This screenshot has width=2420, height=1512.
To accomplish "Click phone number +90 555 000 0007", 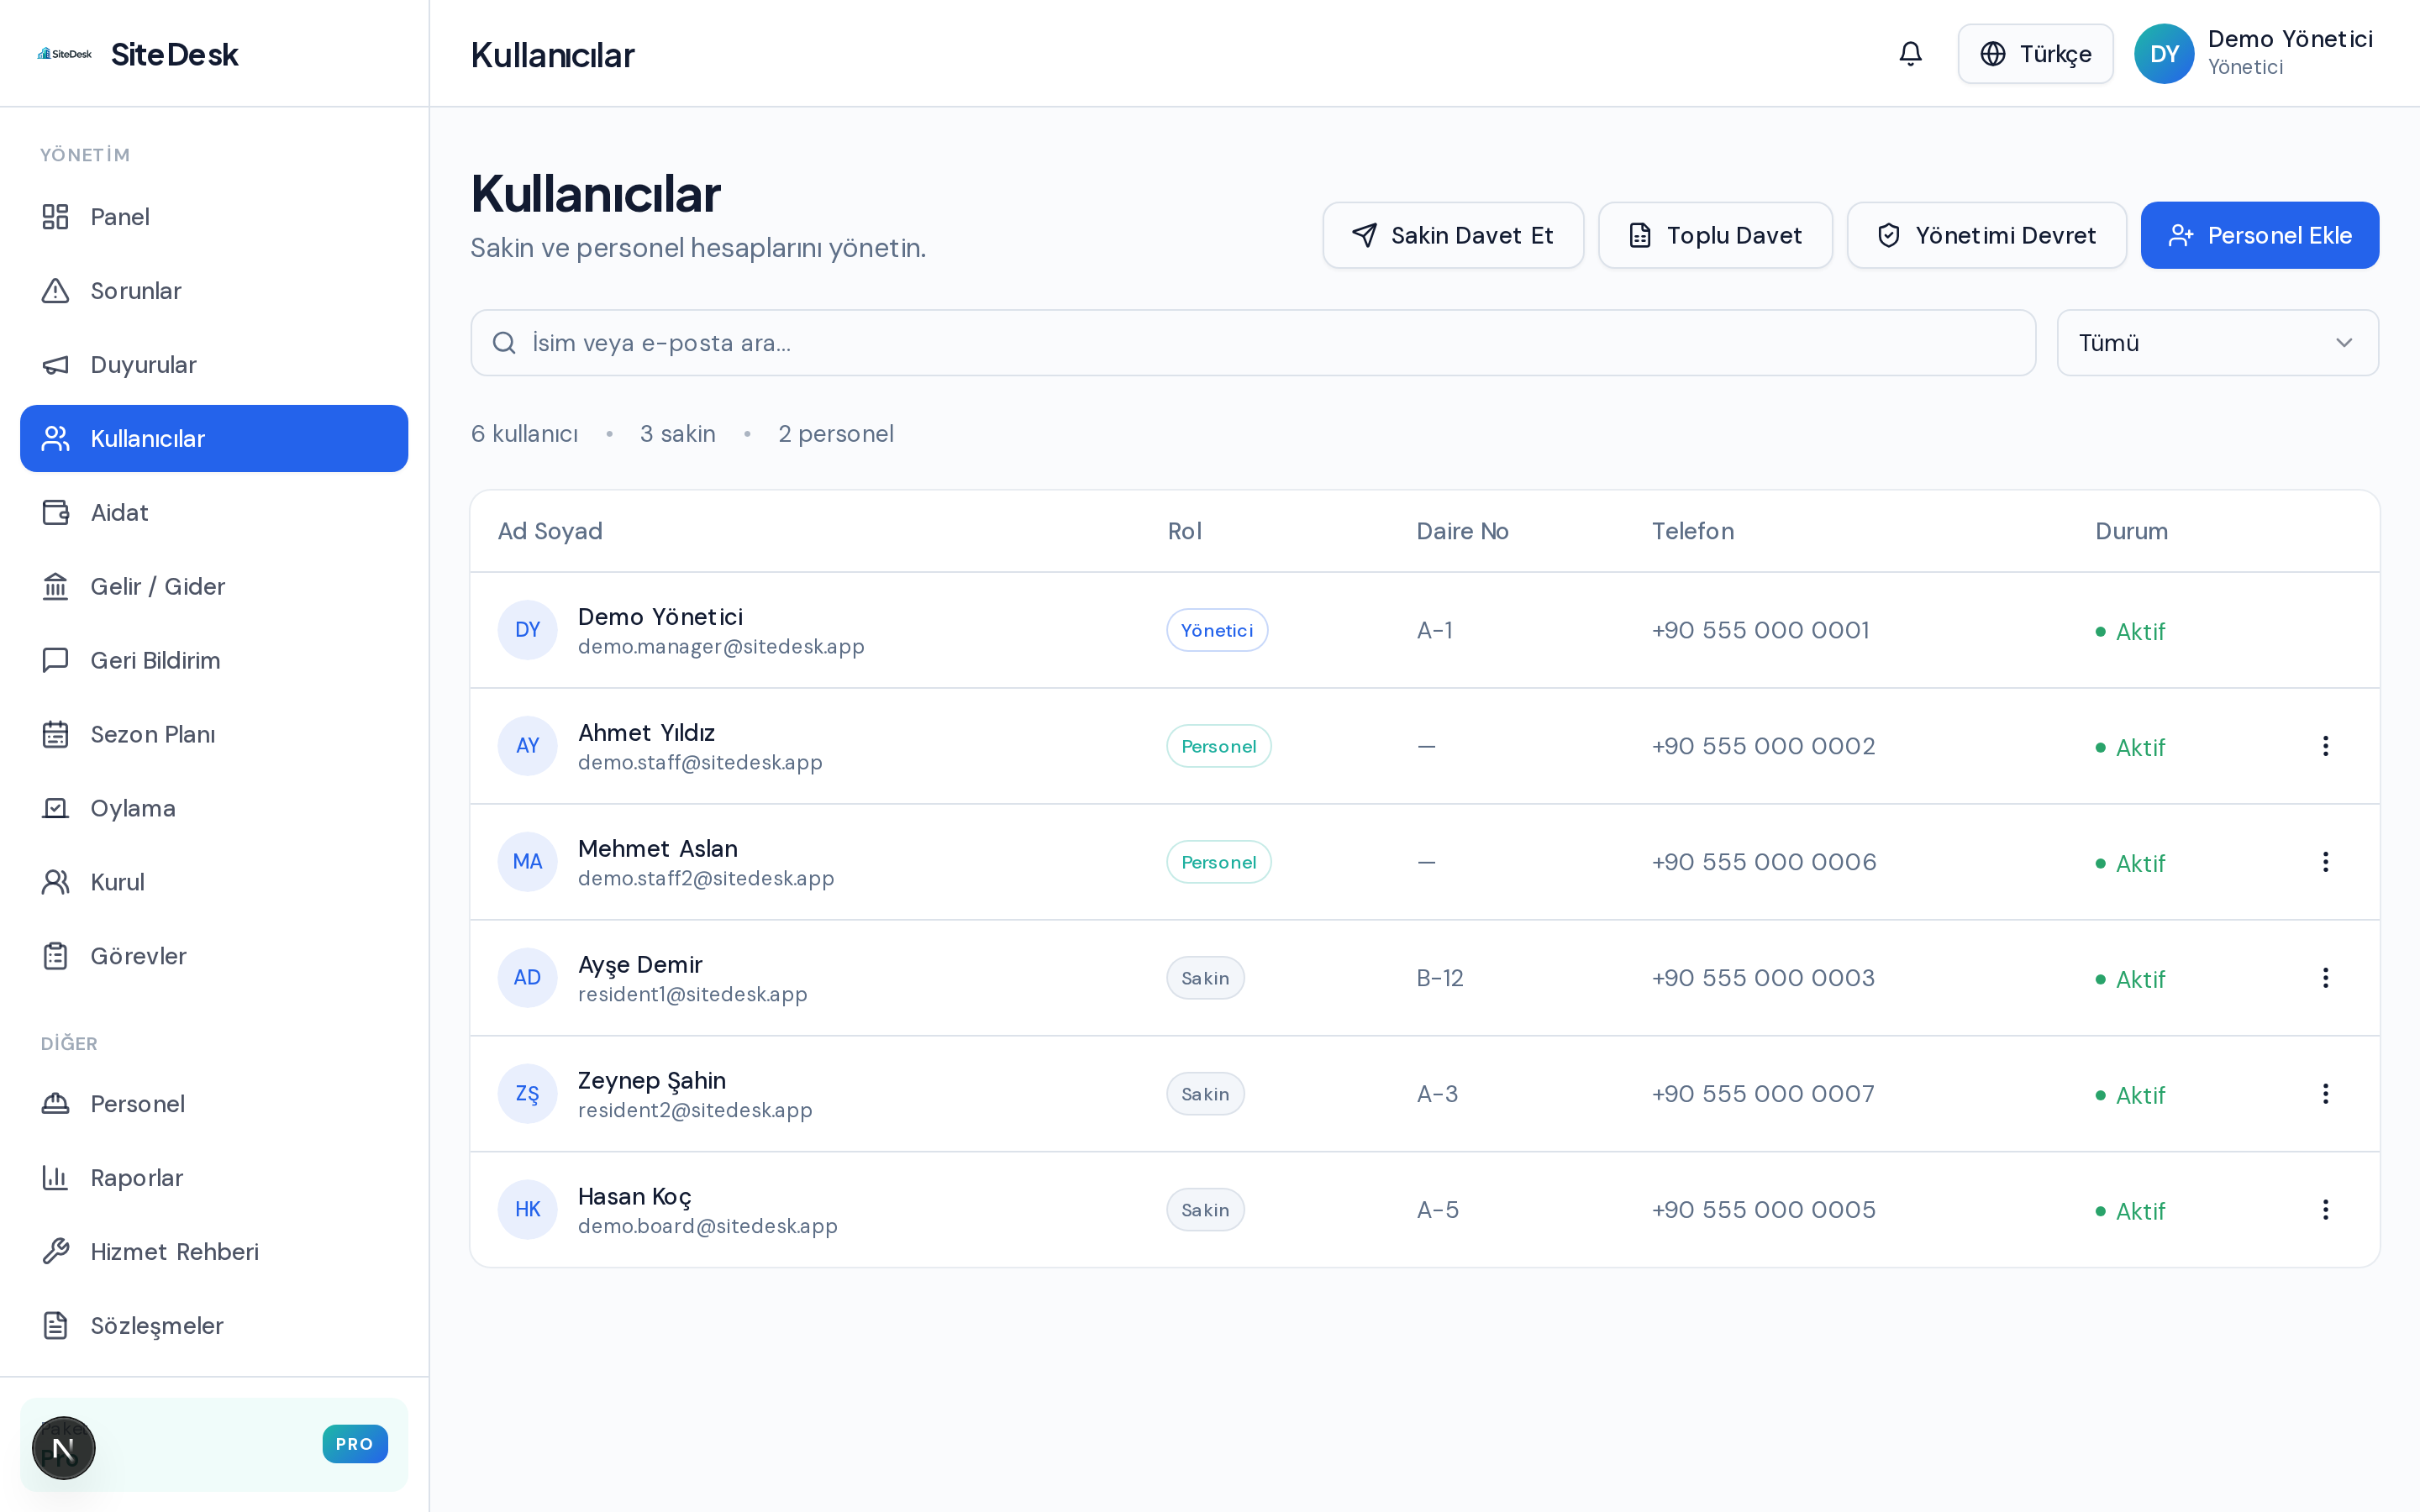I will coord(1763,1094).
